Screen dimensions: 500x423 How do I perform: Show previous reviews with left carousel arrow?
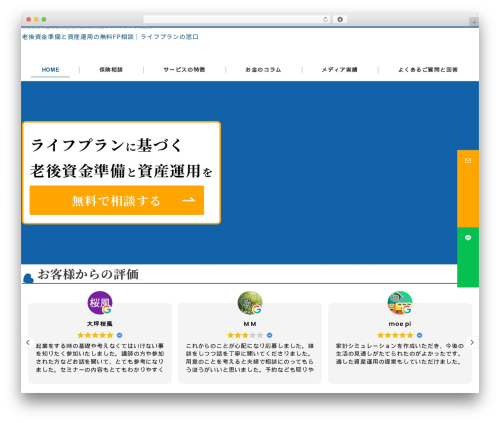(28, 342)
